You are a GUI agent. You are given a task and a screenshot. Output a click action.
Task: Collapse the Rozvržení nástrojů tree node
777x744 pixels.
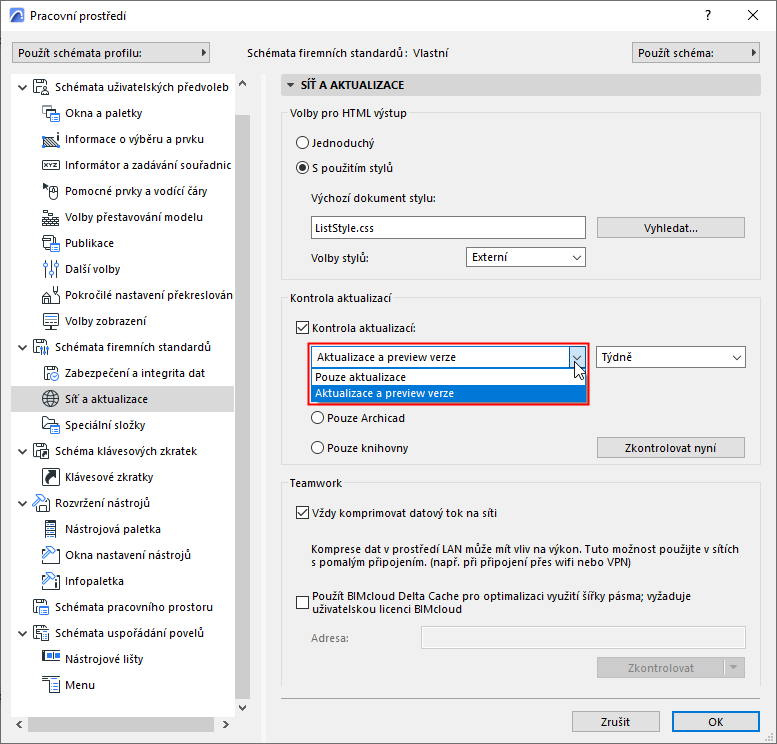point(22,504)
